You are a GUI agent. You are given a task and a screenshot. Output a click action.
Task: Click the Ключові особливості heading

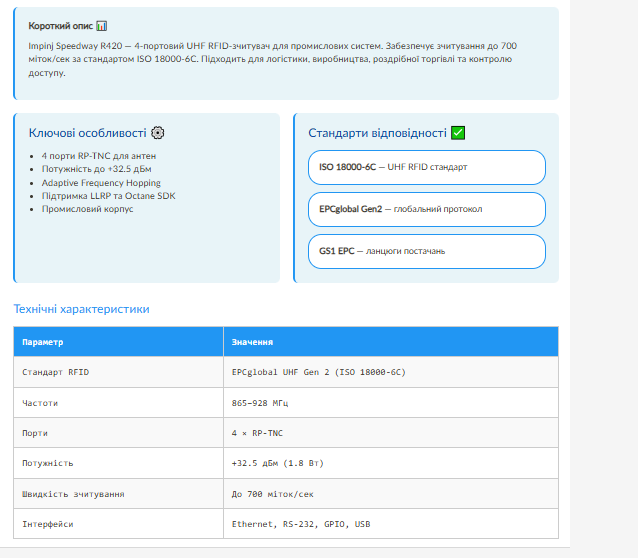(87, 133)
